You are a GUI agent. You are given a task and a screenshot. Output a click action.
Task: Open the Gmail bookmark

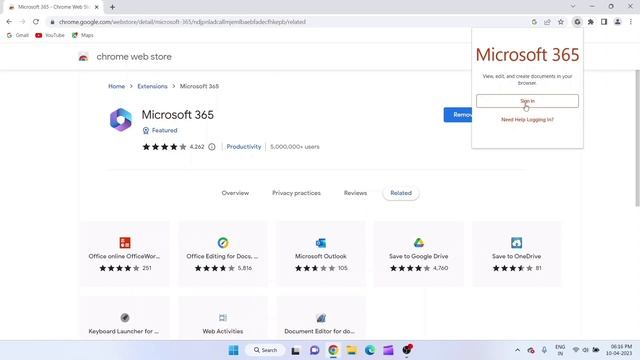point(18,36)
